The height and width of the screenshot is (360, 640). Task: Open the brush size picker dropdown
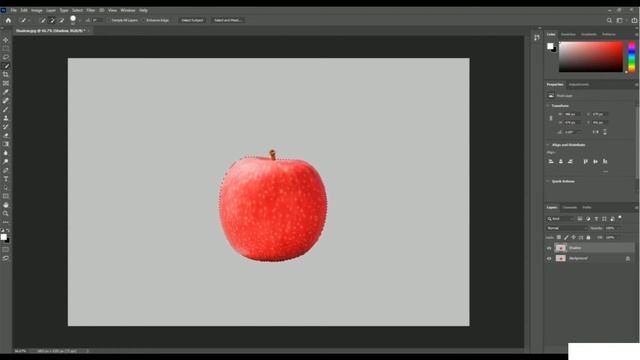[80, 20]
